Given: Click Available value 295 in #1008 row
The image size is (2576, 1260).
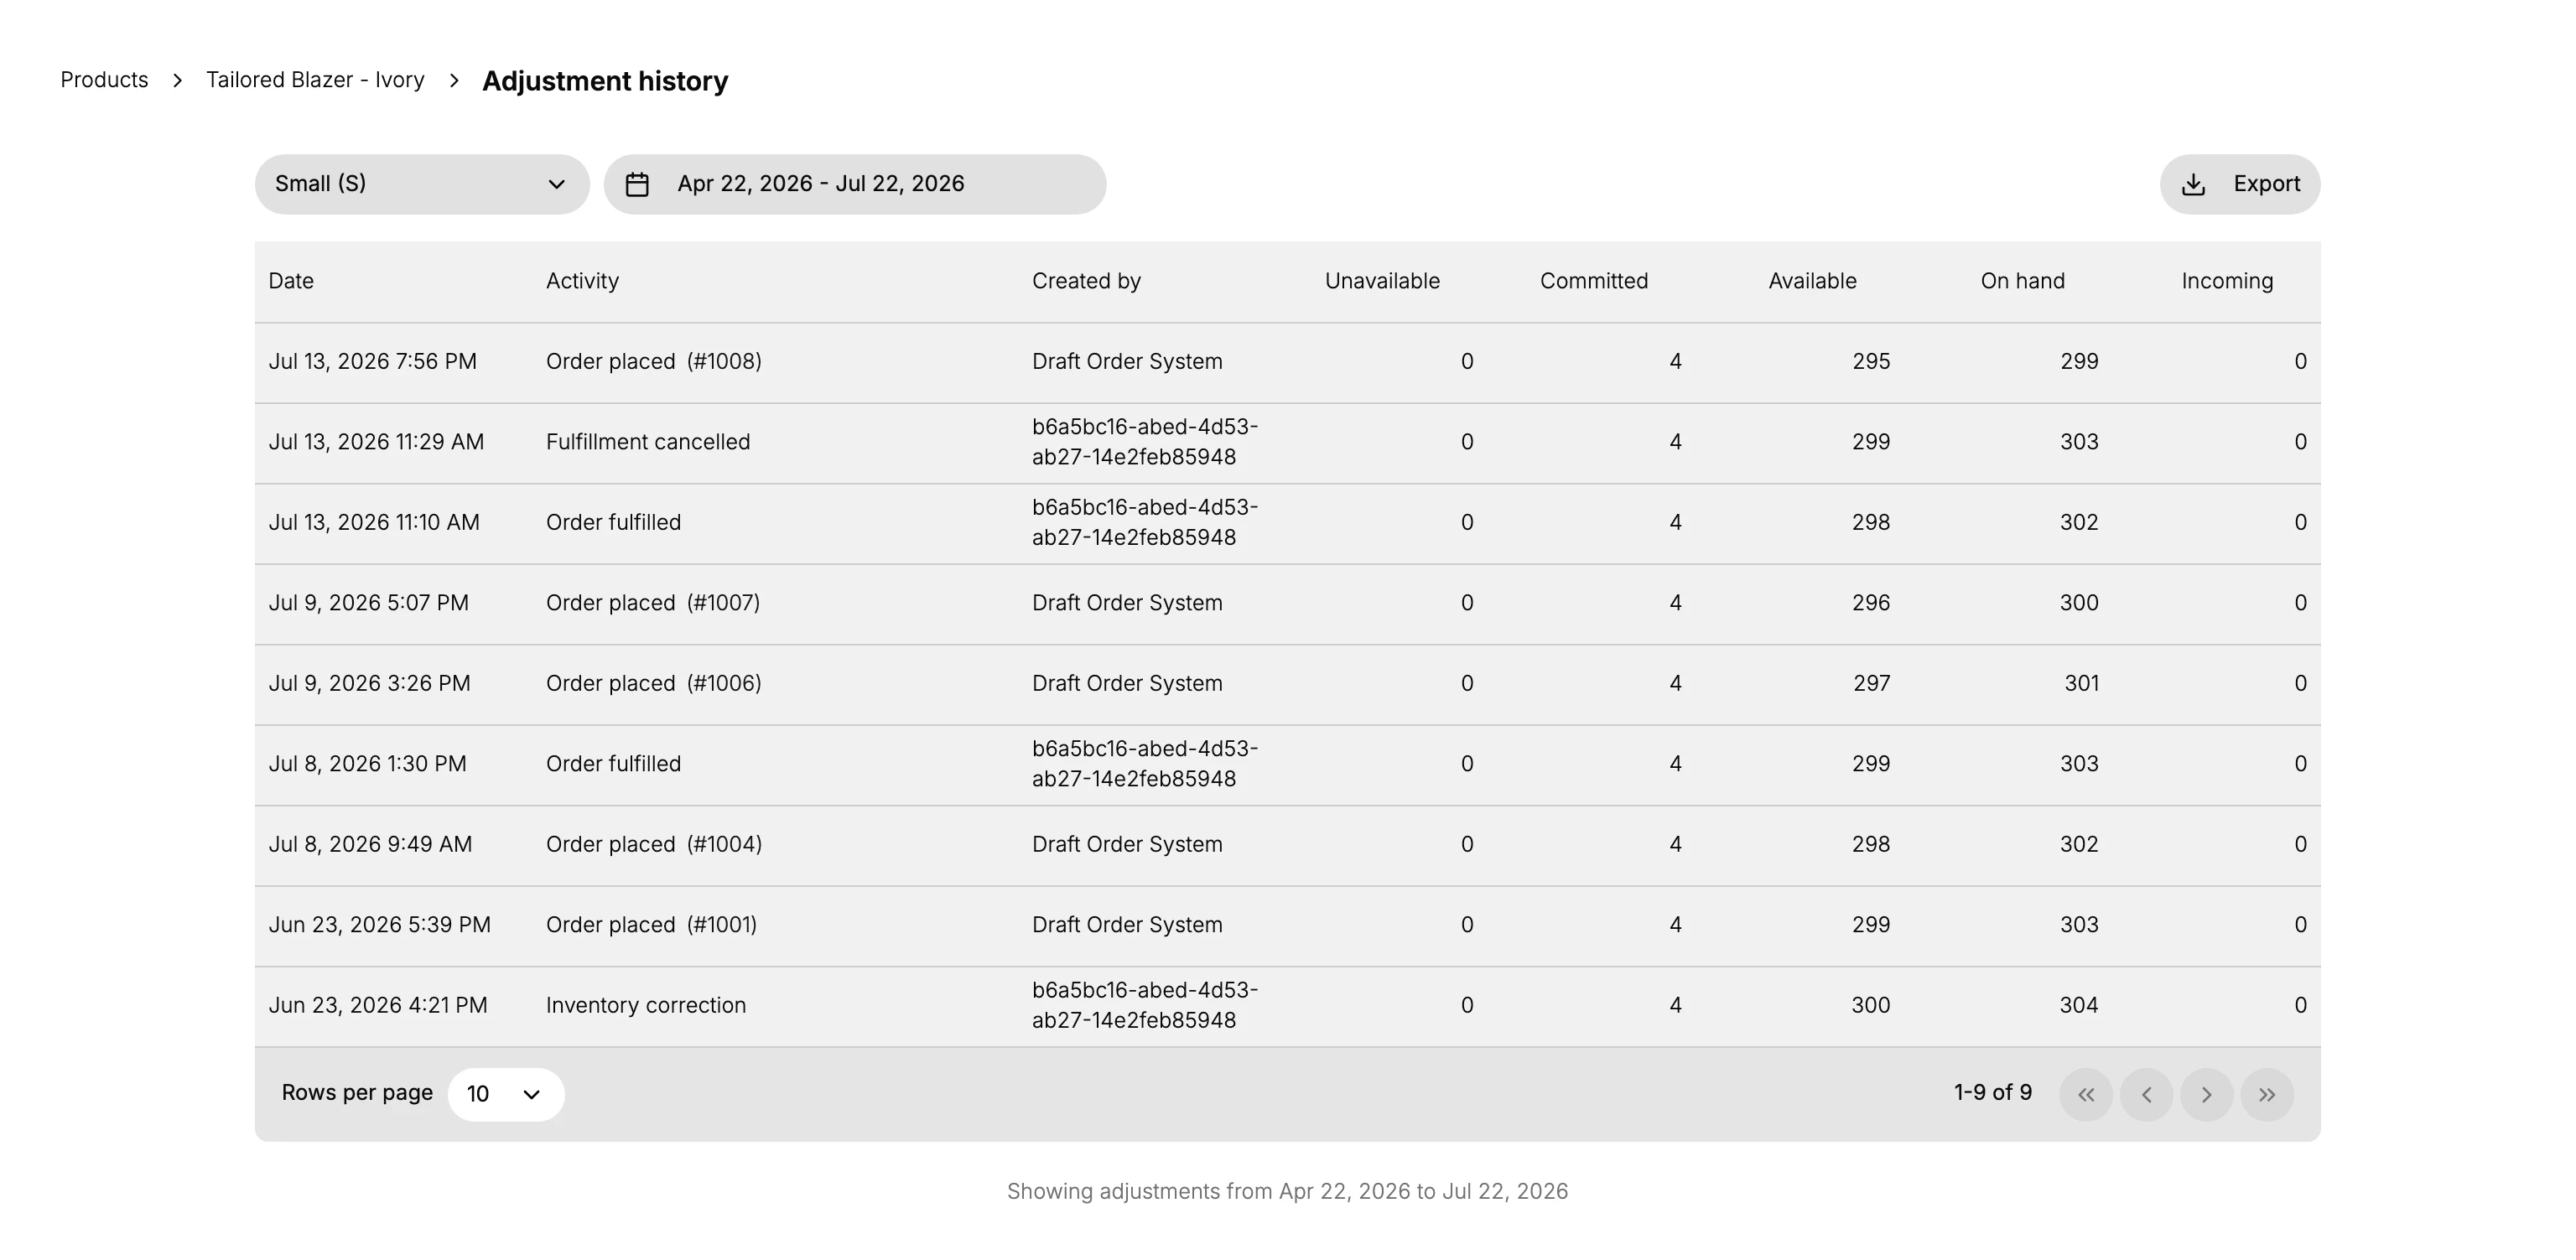Looking at the screenshot, I should click(1871, 362).
